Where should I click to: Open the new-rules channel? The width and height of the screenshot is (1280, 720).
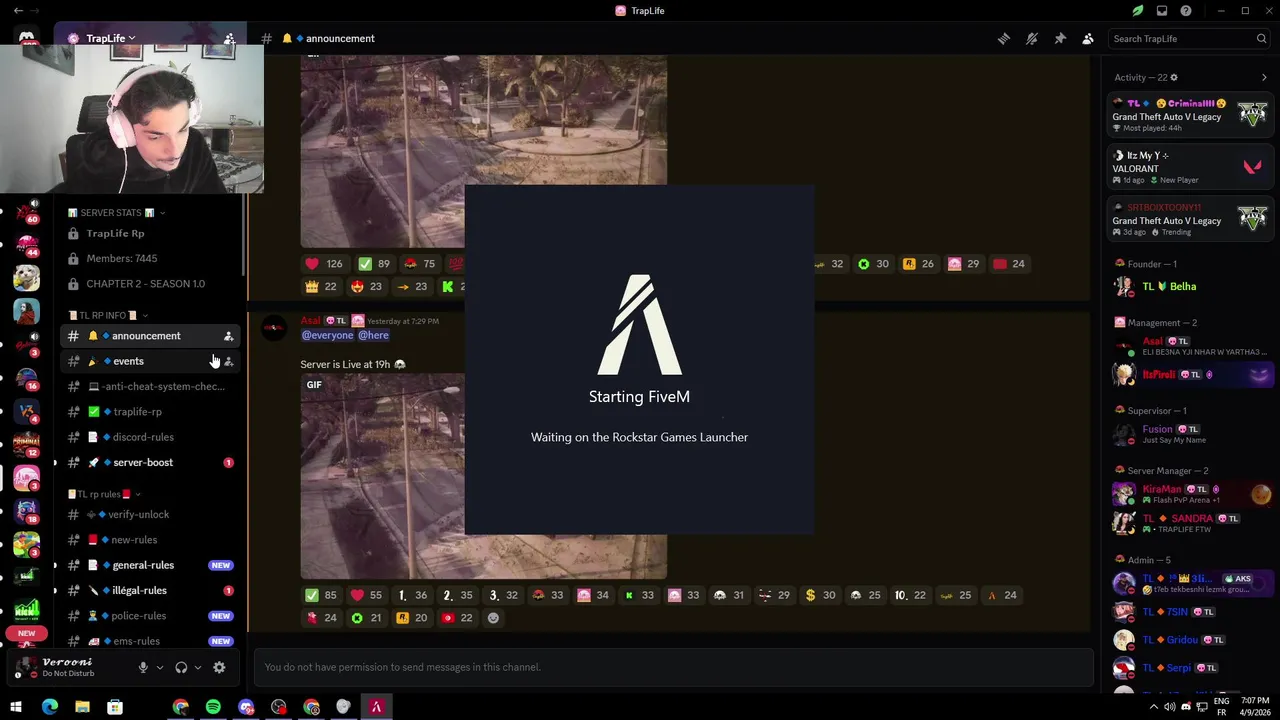pos(149,540)
